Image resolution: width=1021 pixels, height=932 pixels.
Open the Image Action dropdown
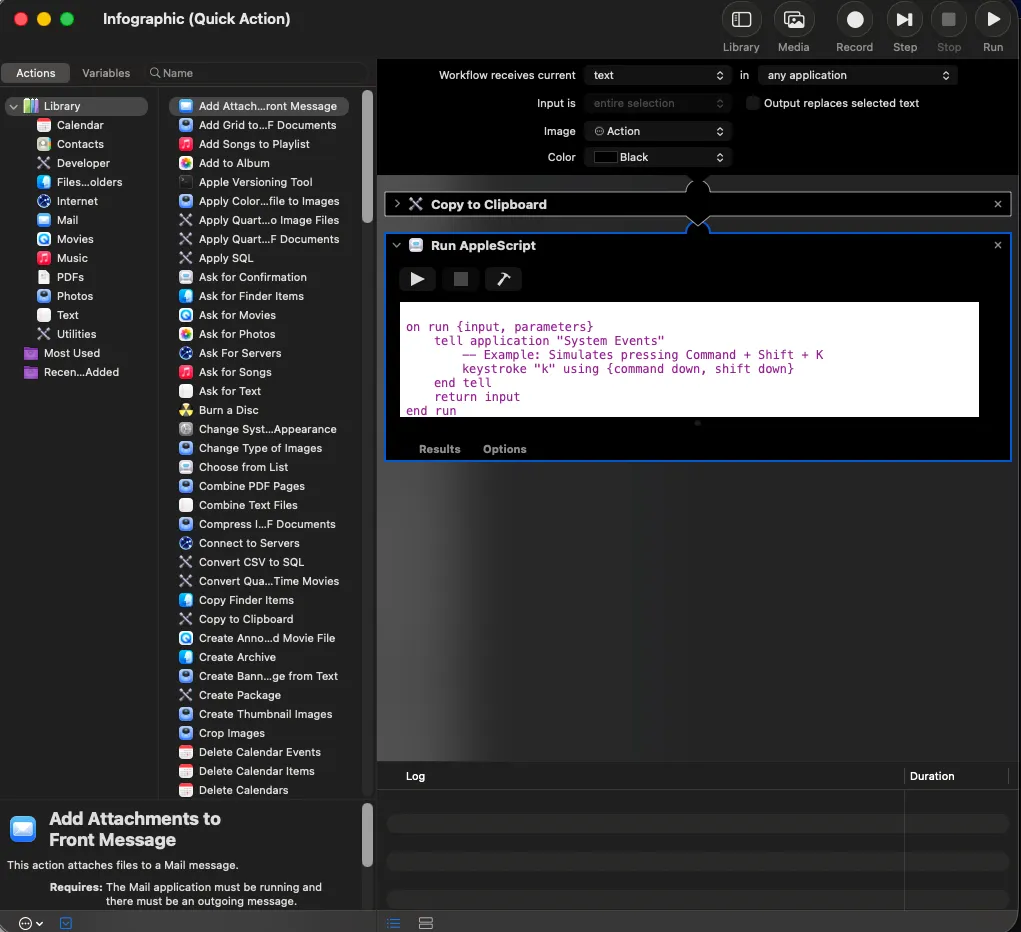click(658, 131)
